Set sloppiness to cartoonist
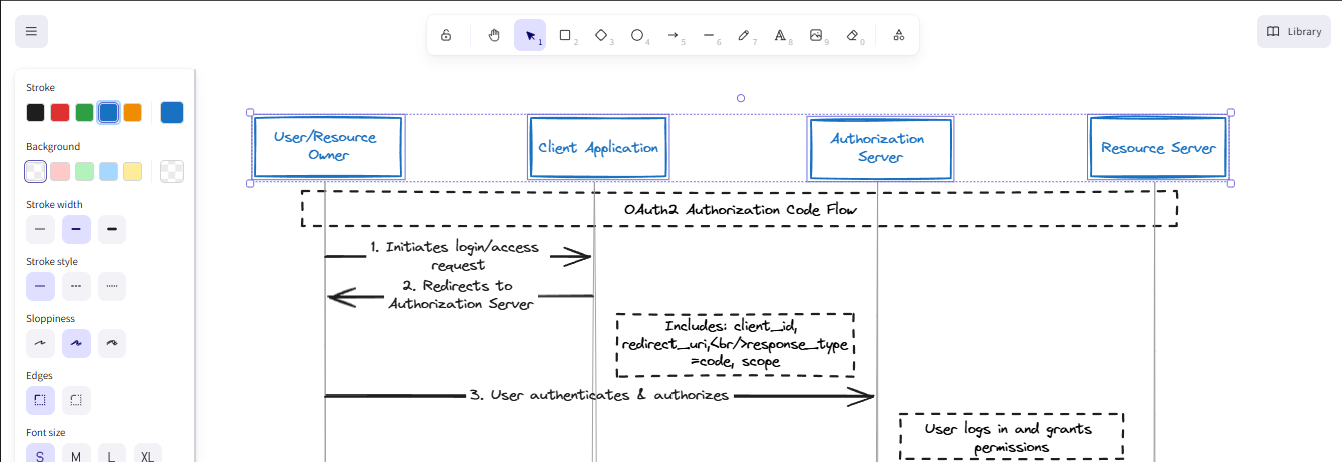Image resolution: width=1342 pixels, height=462 pixels. pyautogui.click(x=112, y=343)
